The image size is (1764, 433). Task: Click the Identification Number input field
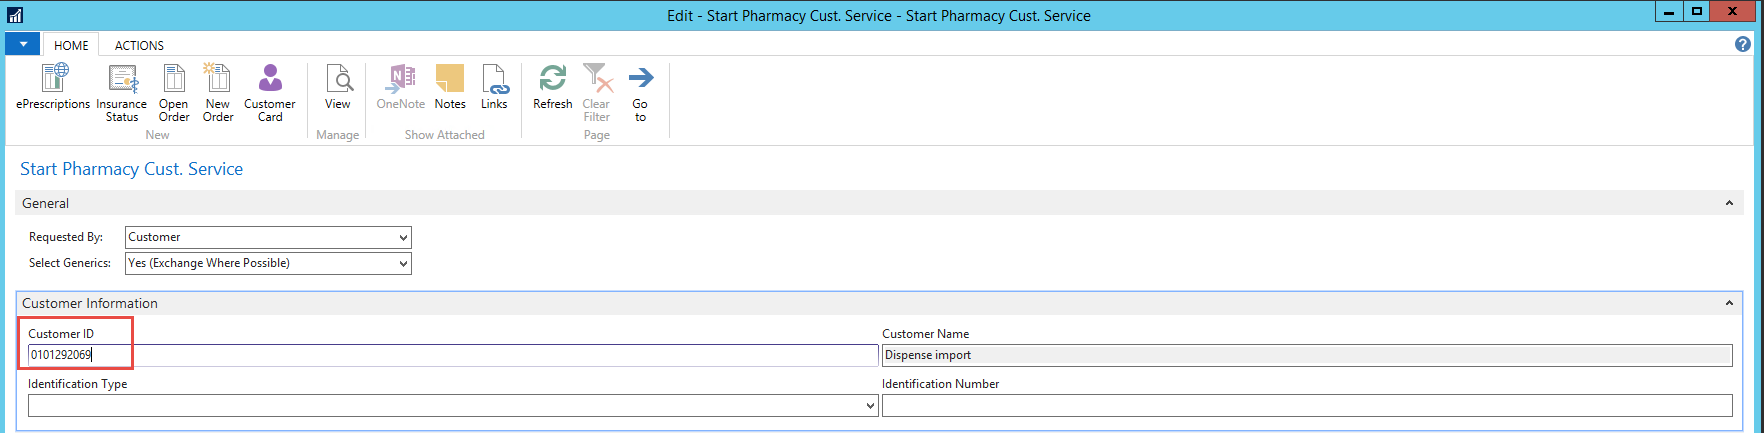click(1306, 405)
